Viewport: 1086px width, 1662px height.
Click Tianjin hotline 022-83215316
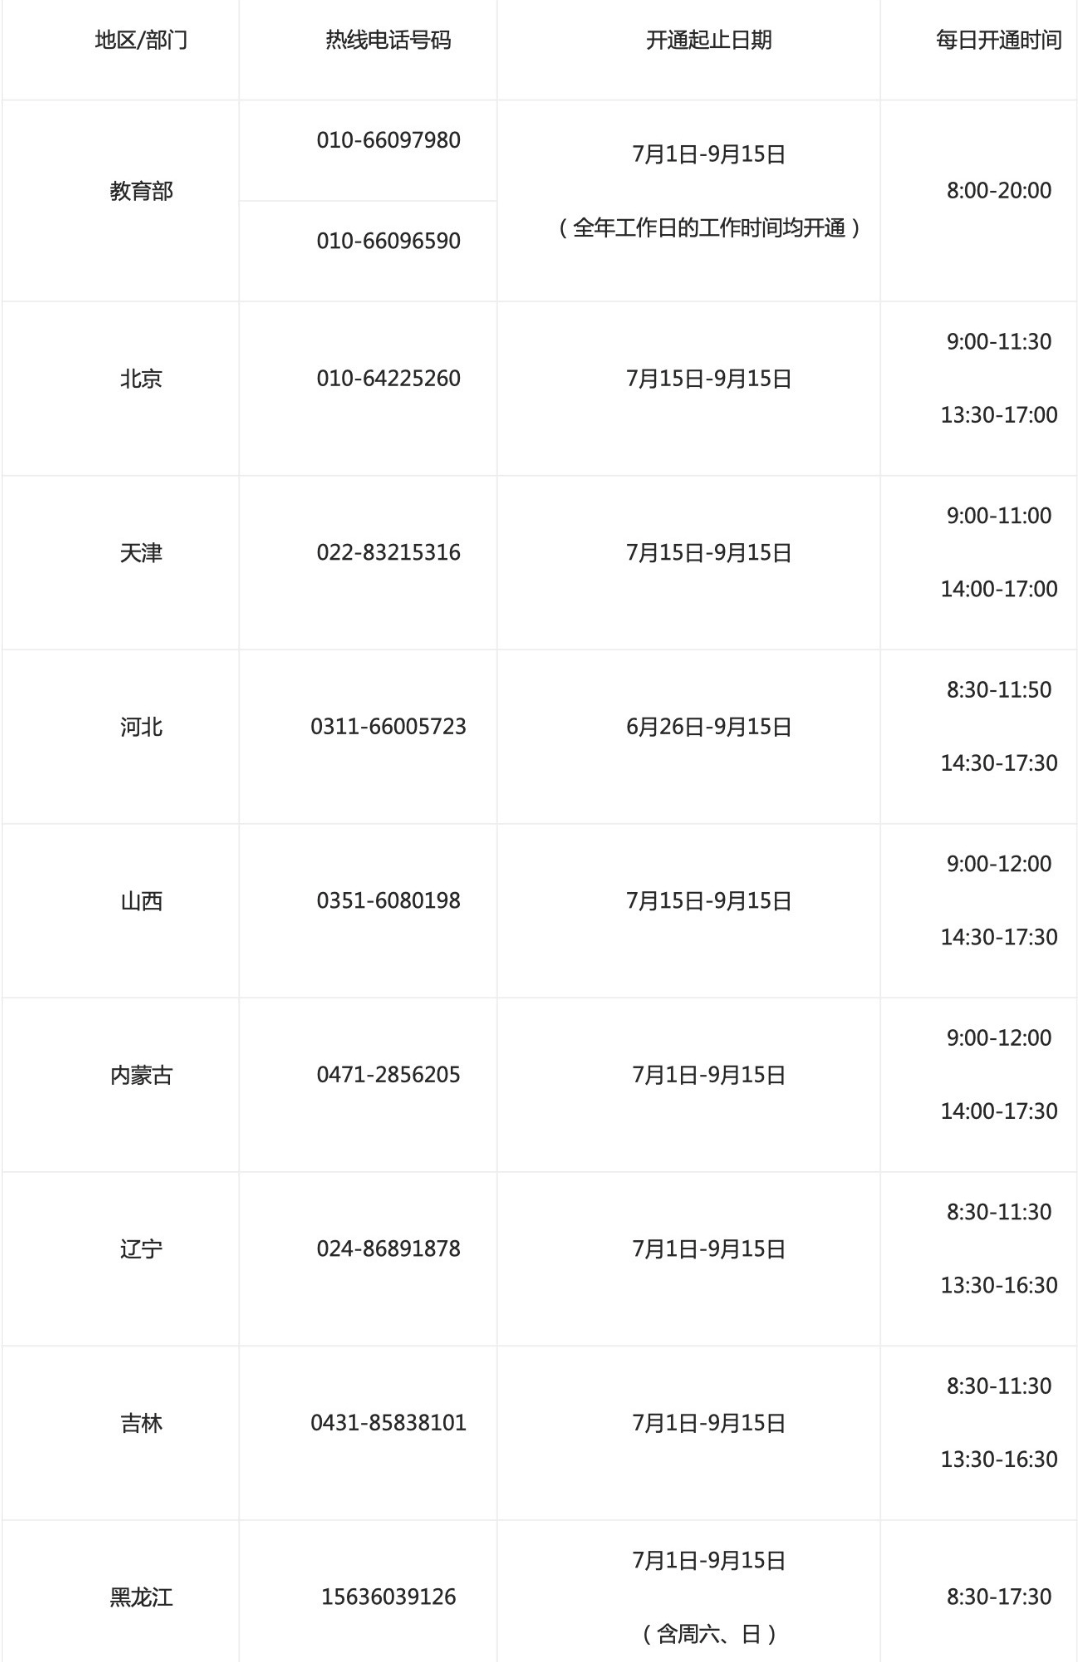(388, 553)
